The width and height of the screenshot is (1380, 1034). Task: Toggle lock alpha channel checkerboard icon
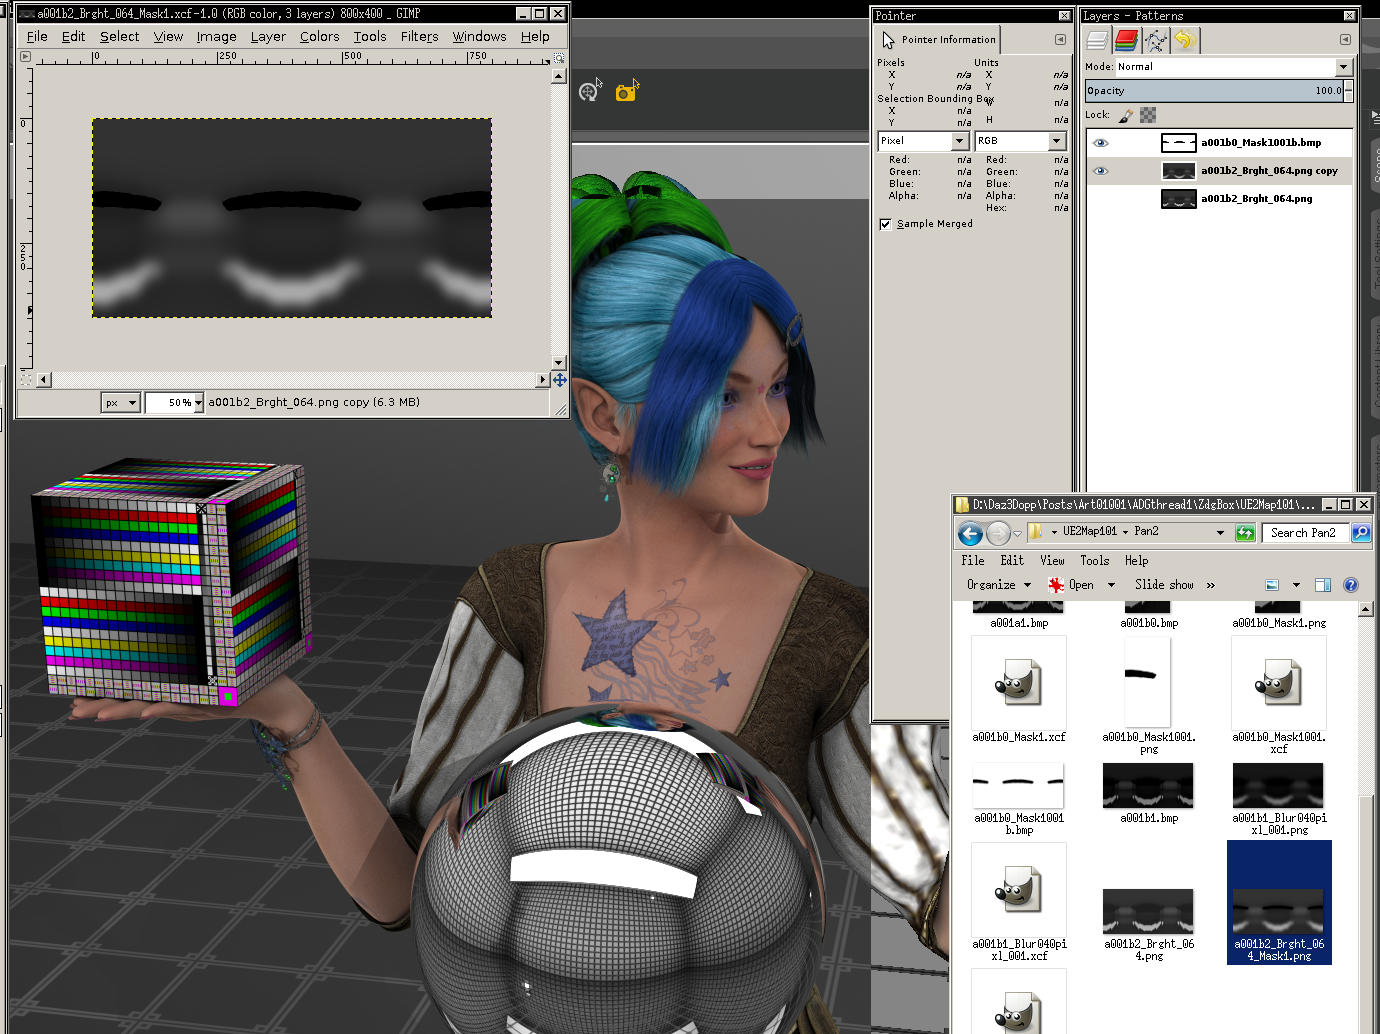(x=1148, y=116)
